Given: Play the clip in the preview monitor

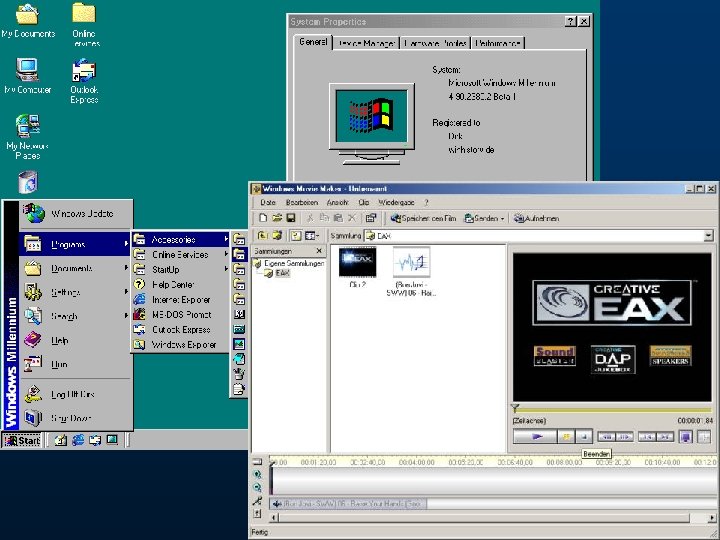Looking at the screenshot, I should click(535, 437).
